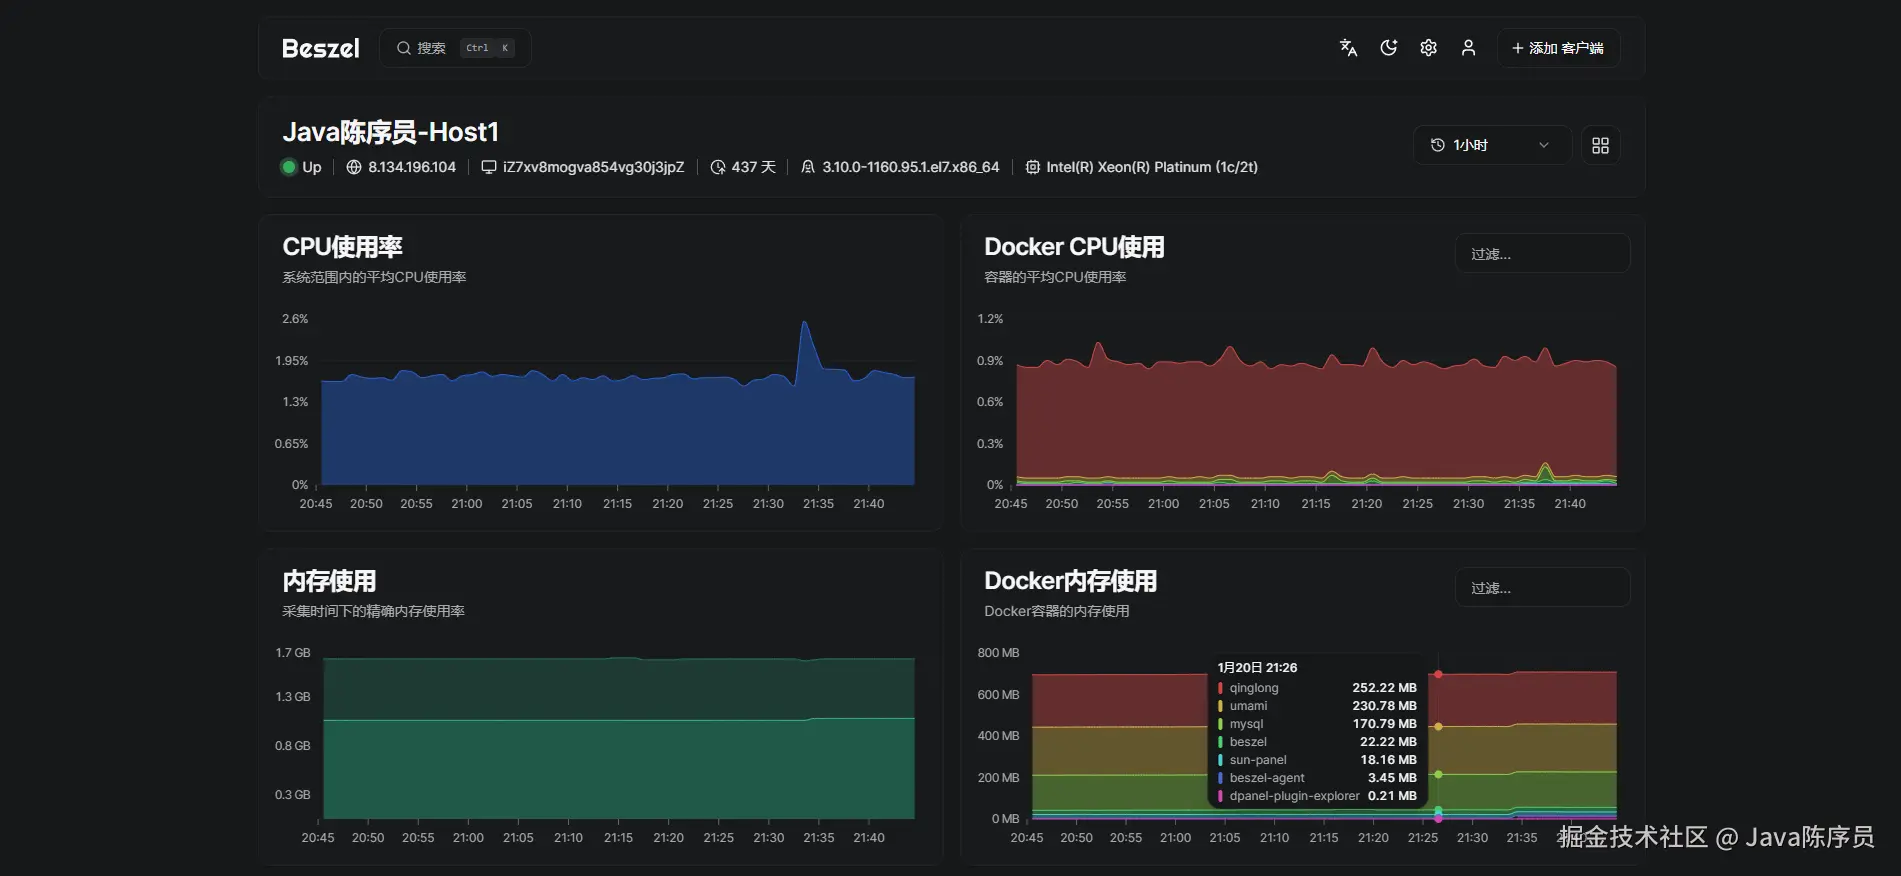1901x876 pixels.
Task: Click the chevron on time range selector
Action: (1544, 145)
